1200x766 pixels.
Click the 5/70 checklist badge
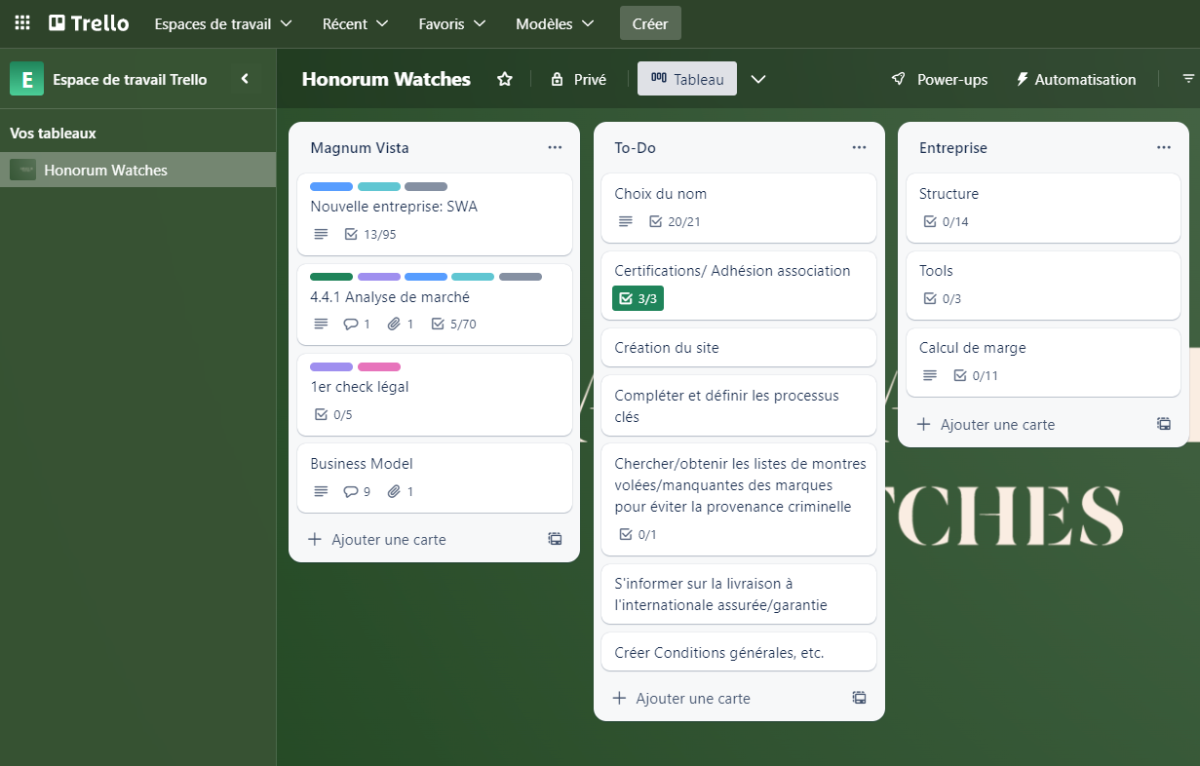pos(454,324)
